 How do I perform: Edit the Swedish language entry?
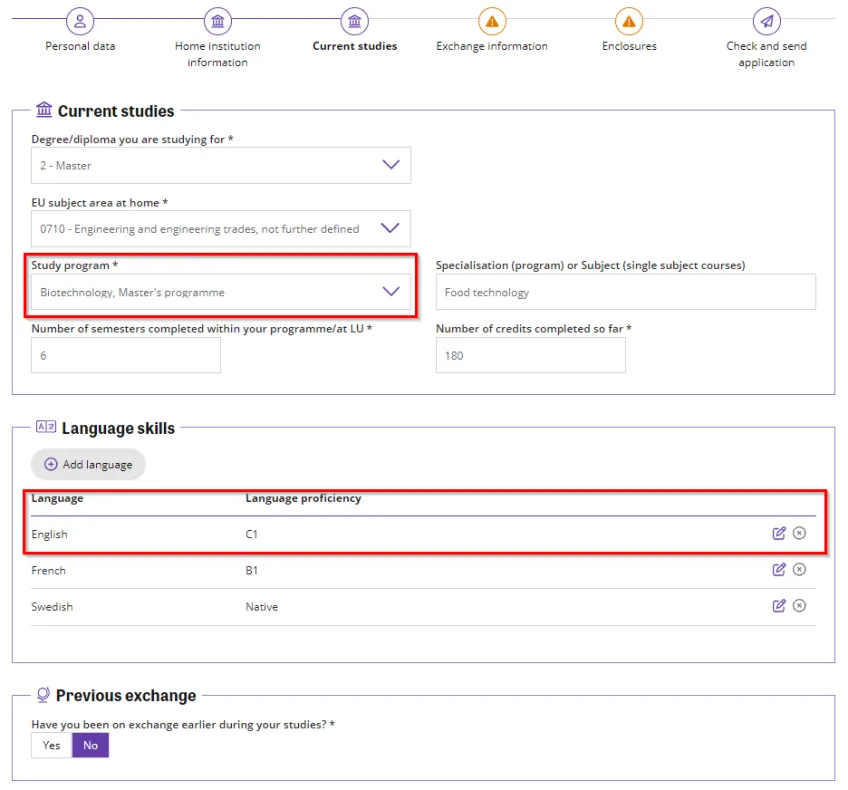(x=779, y=605)
